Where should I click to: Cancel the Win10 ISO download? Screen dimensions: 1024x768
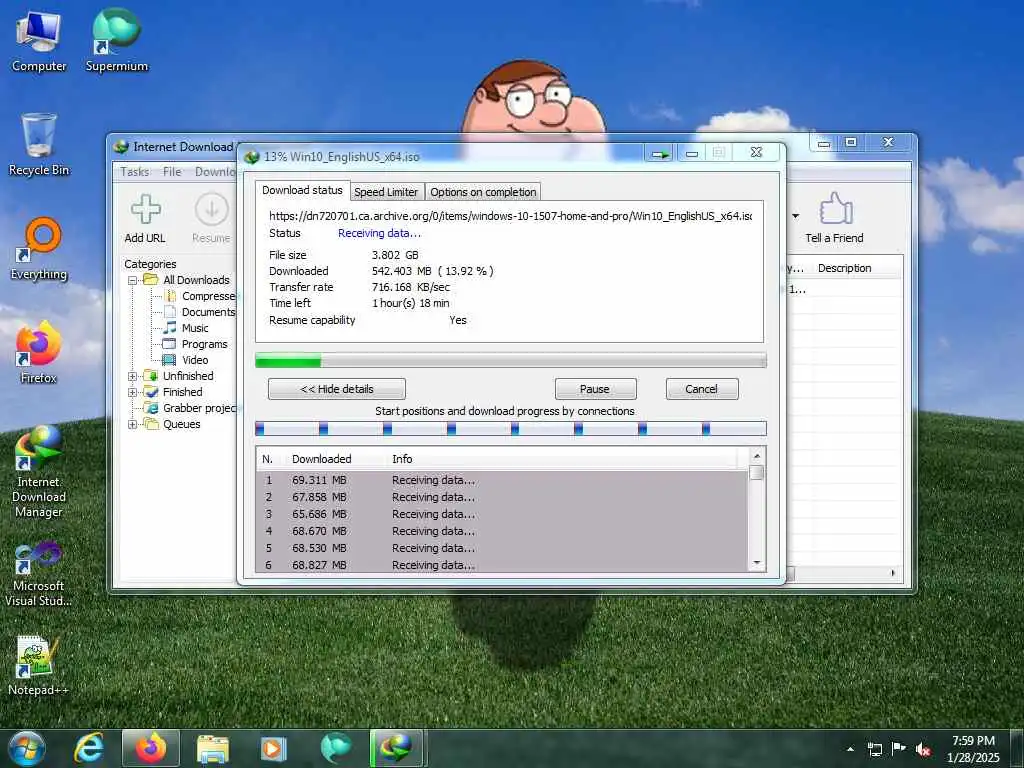pos(701,389)
